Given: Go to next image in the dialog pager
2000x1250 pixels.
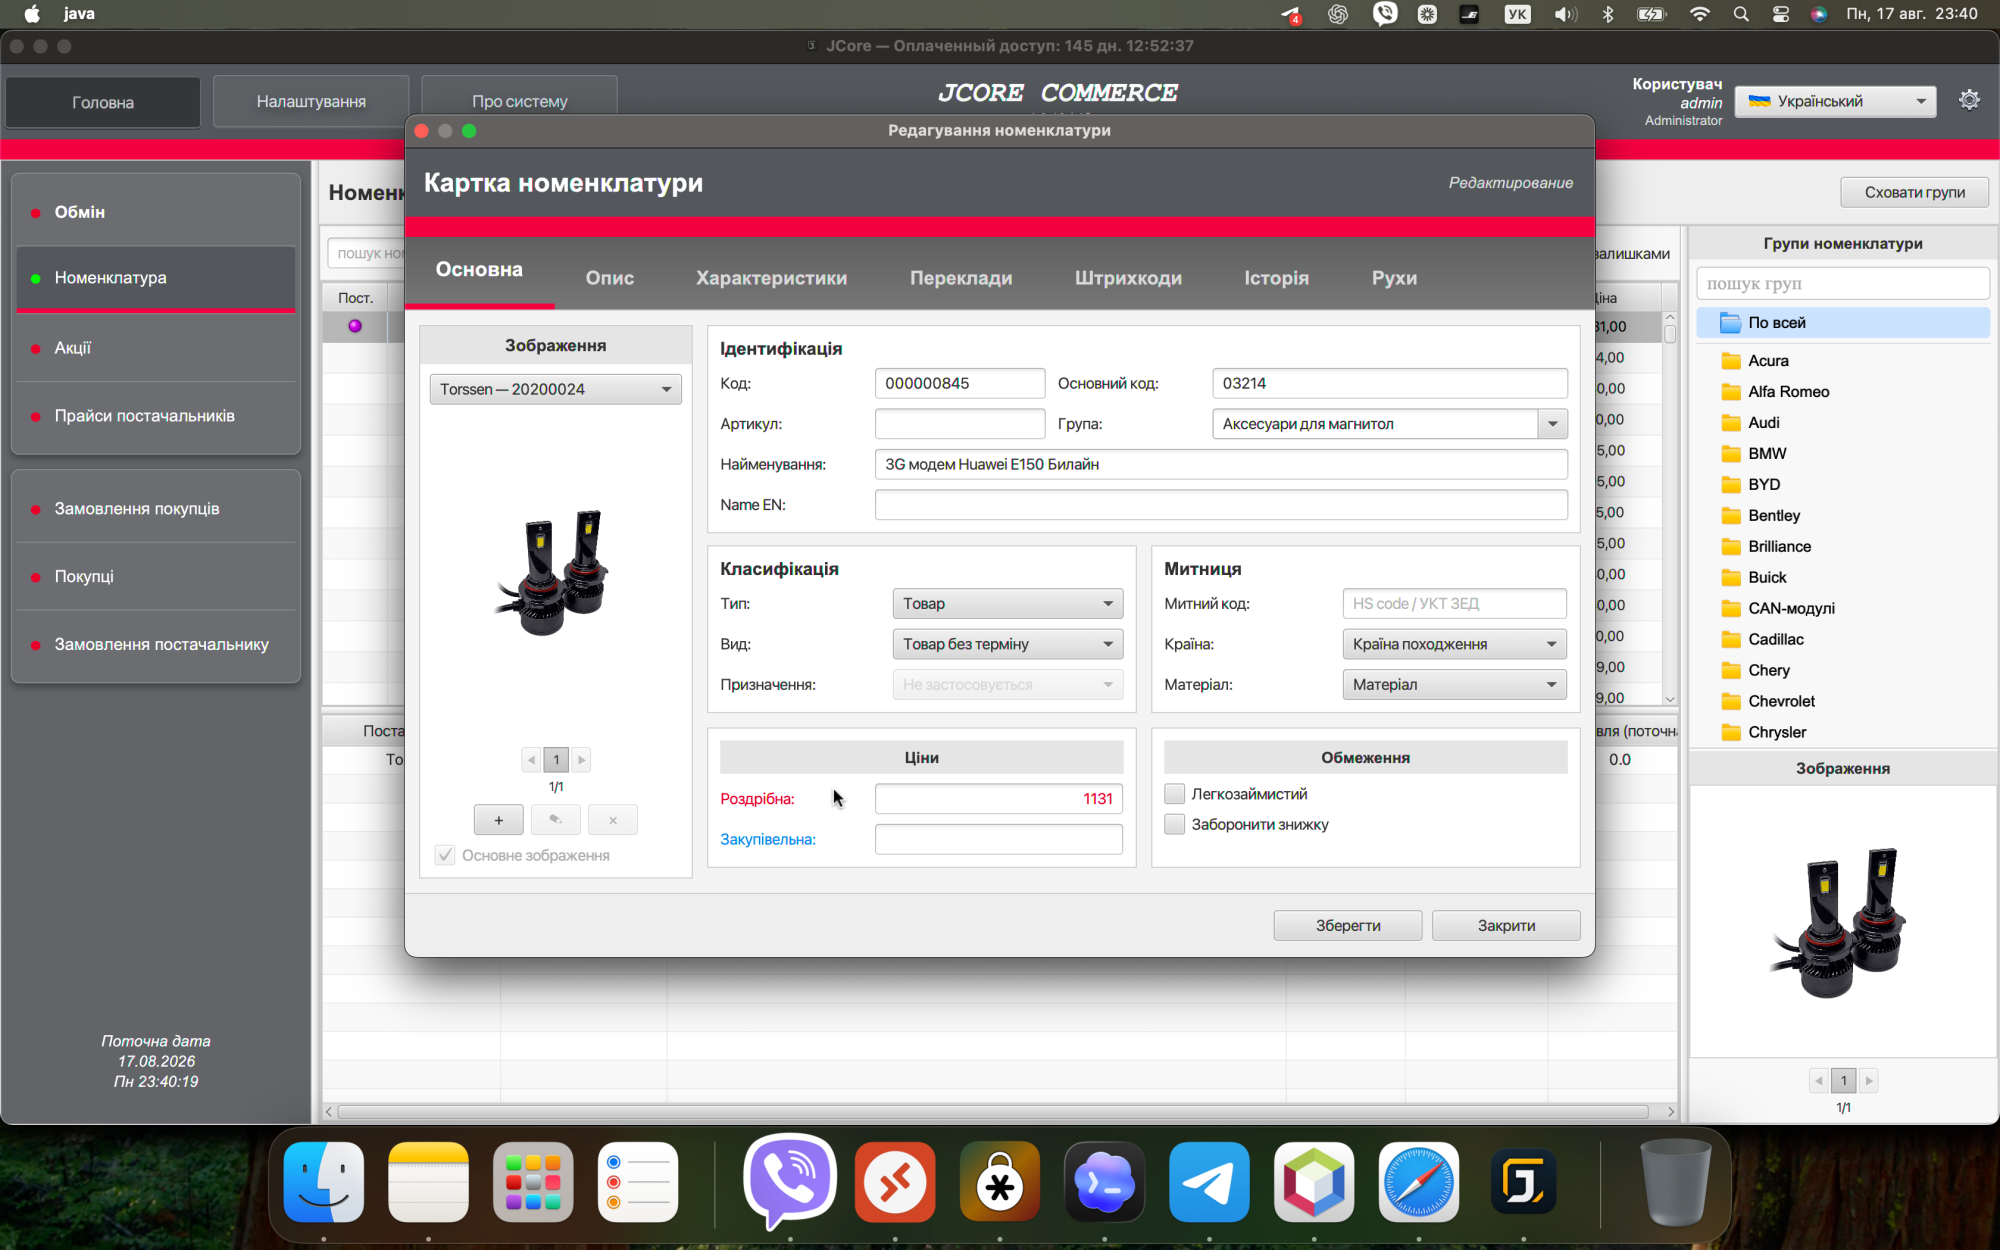Looking at the screenshot, I should coord(581,760).
